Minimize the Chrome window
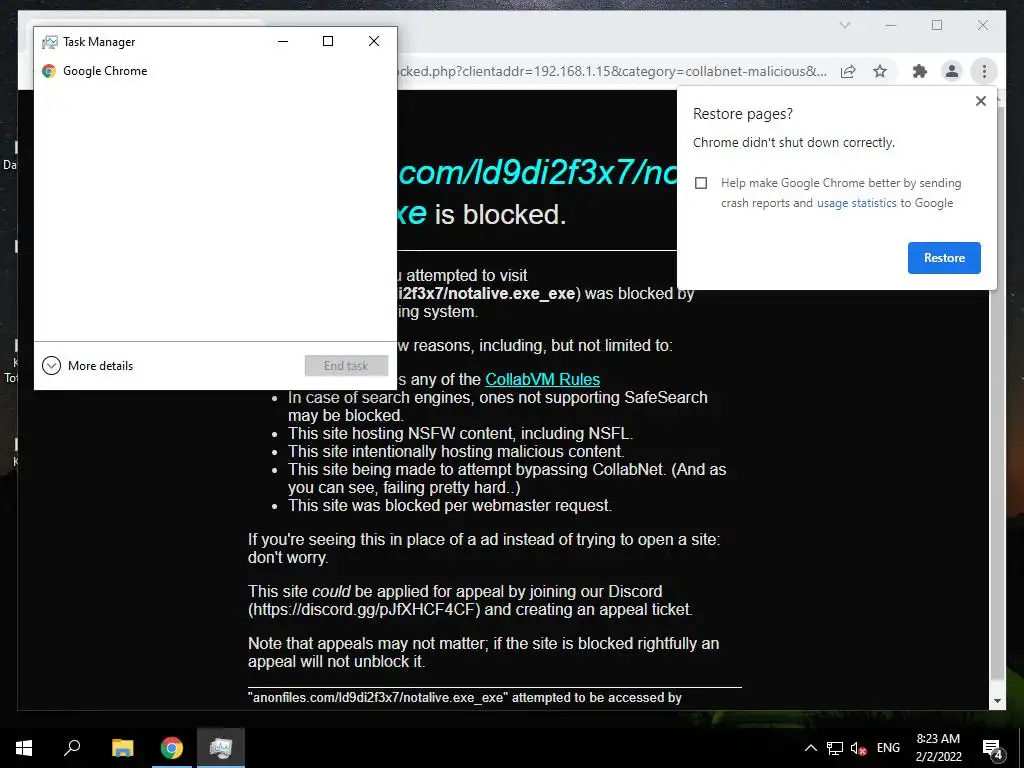The width and height of the screenshot is (1024, 768). [891, 25]
